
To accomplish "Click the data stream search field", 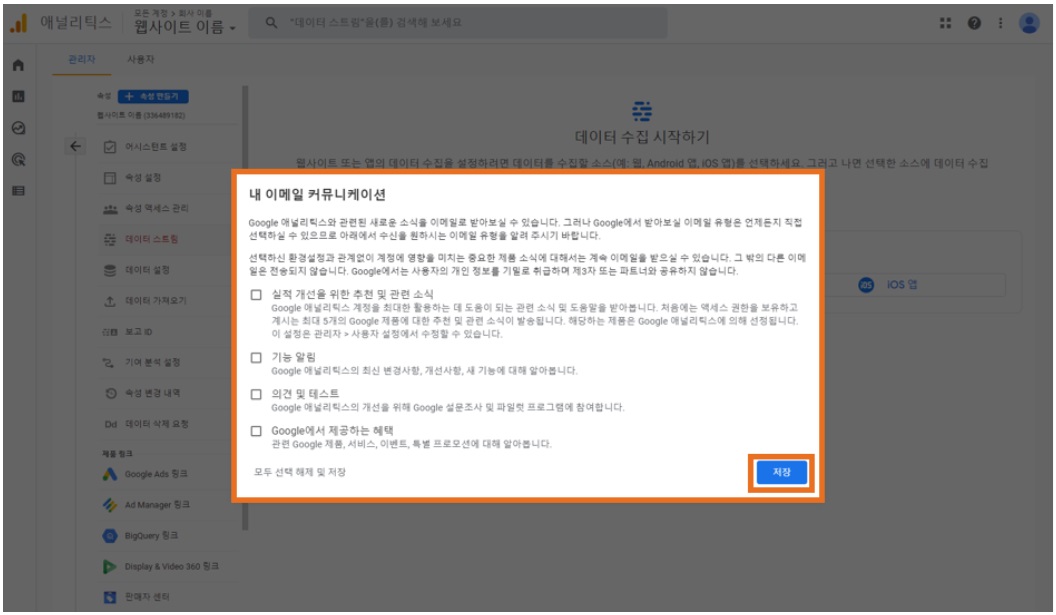I will [458, 22].
